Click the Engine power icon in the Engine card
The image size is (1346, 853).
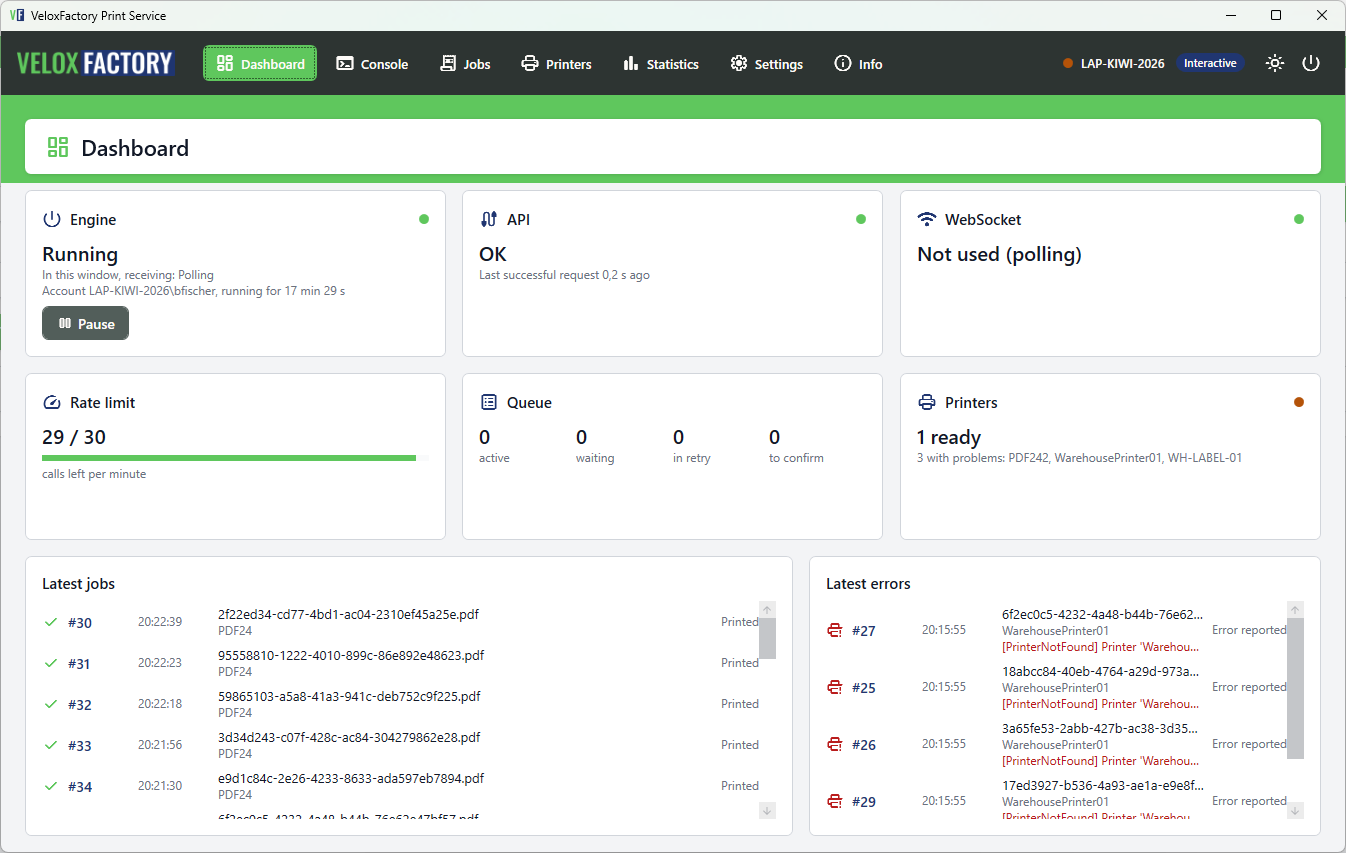(52, 219)
